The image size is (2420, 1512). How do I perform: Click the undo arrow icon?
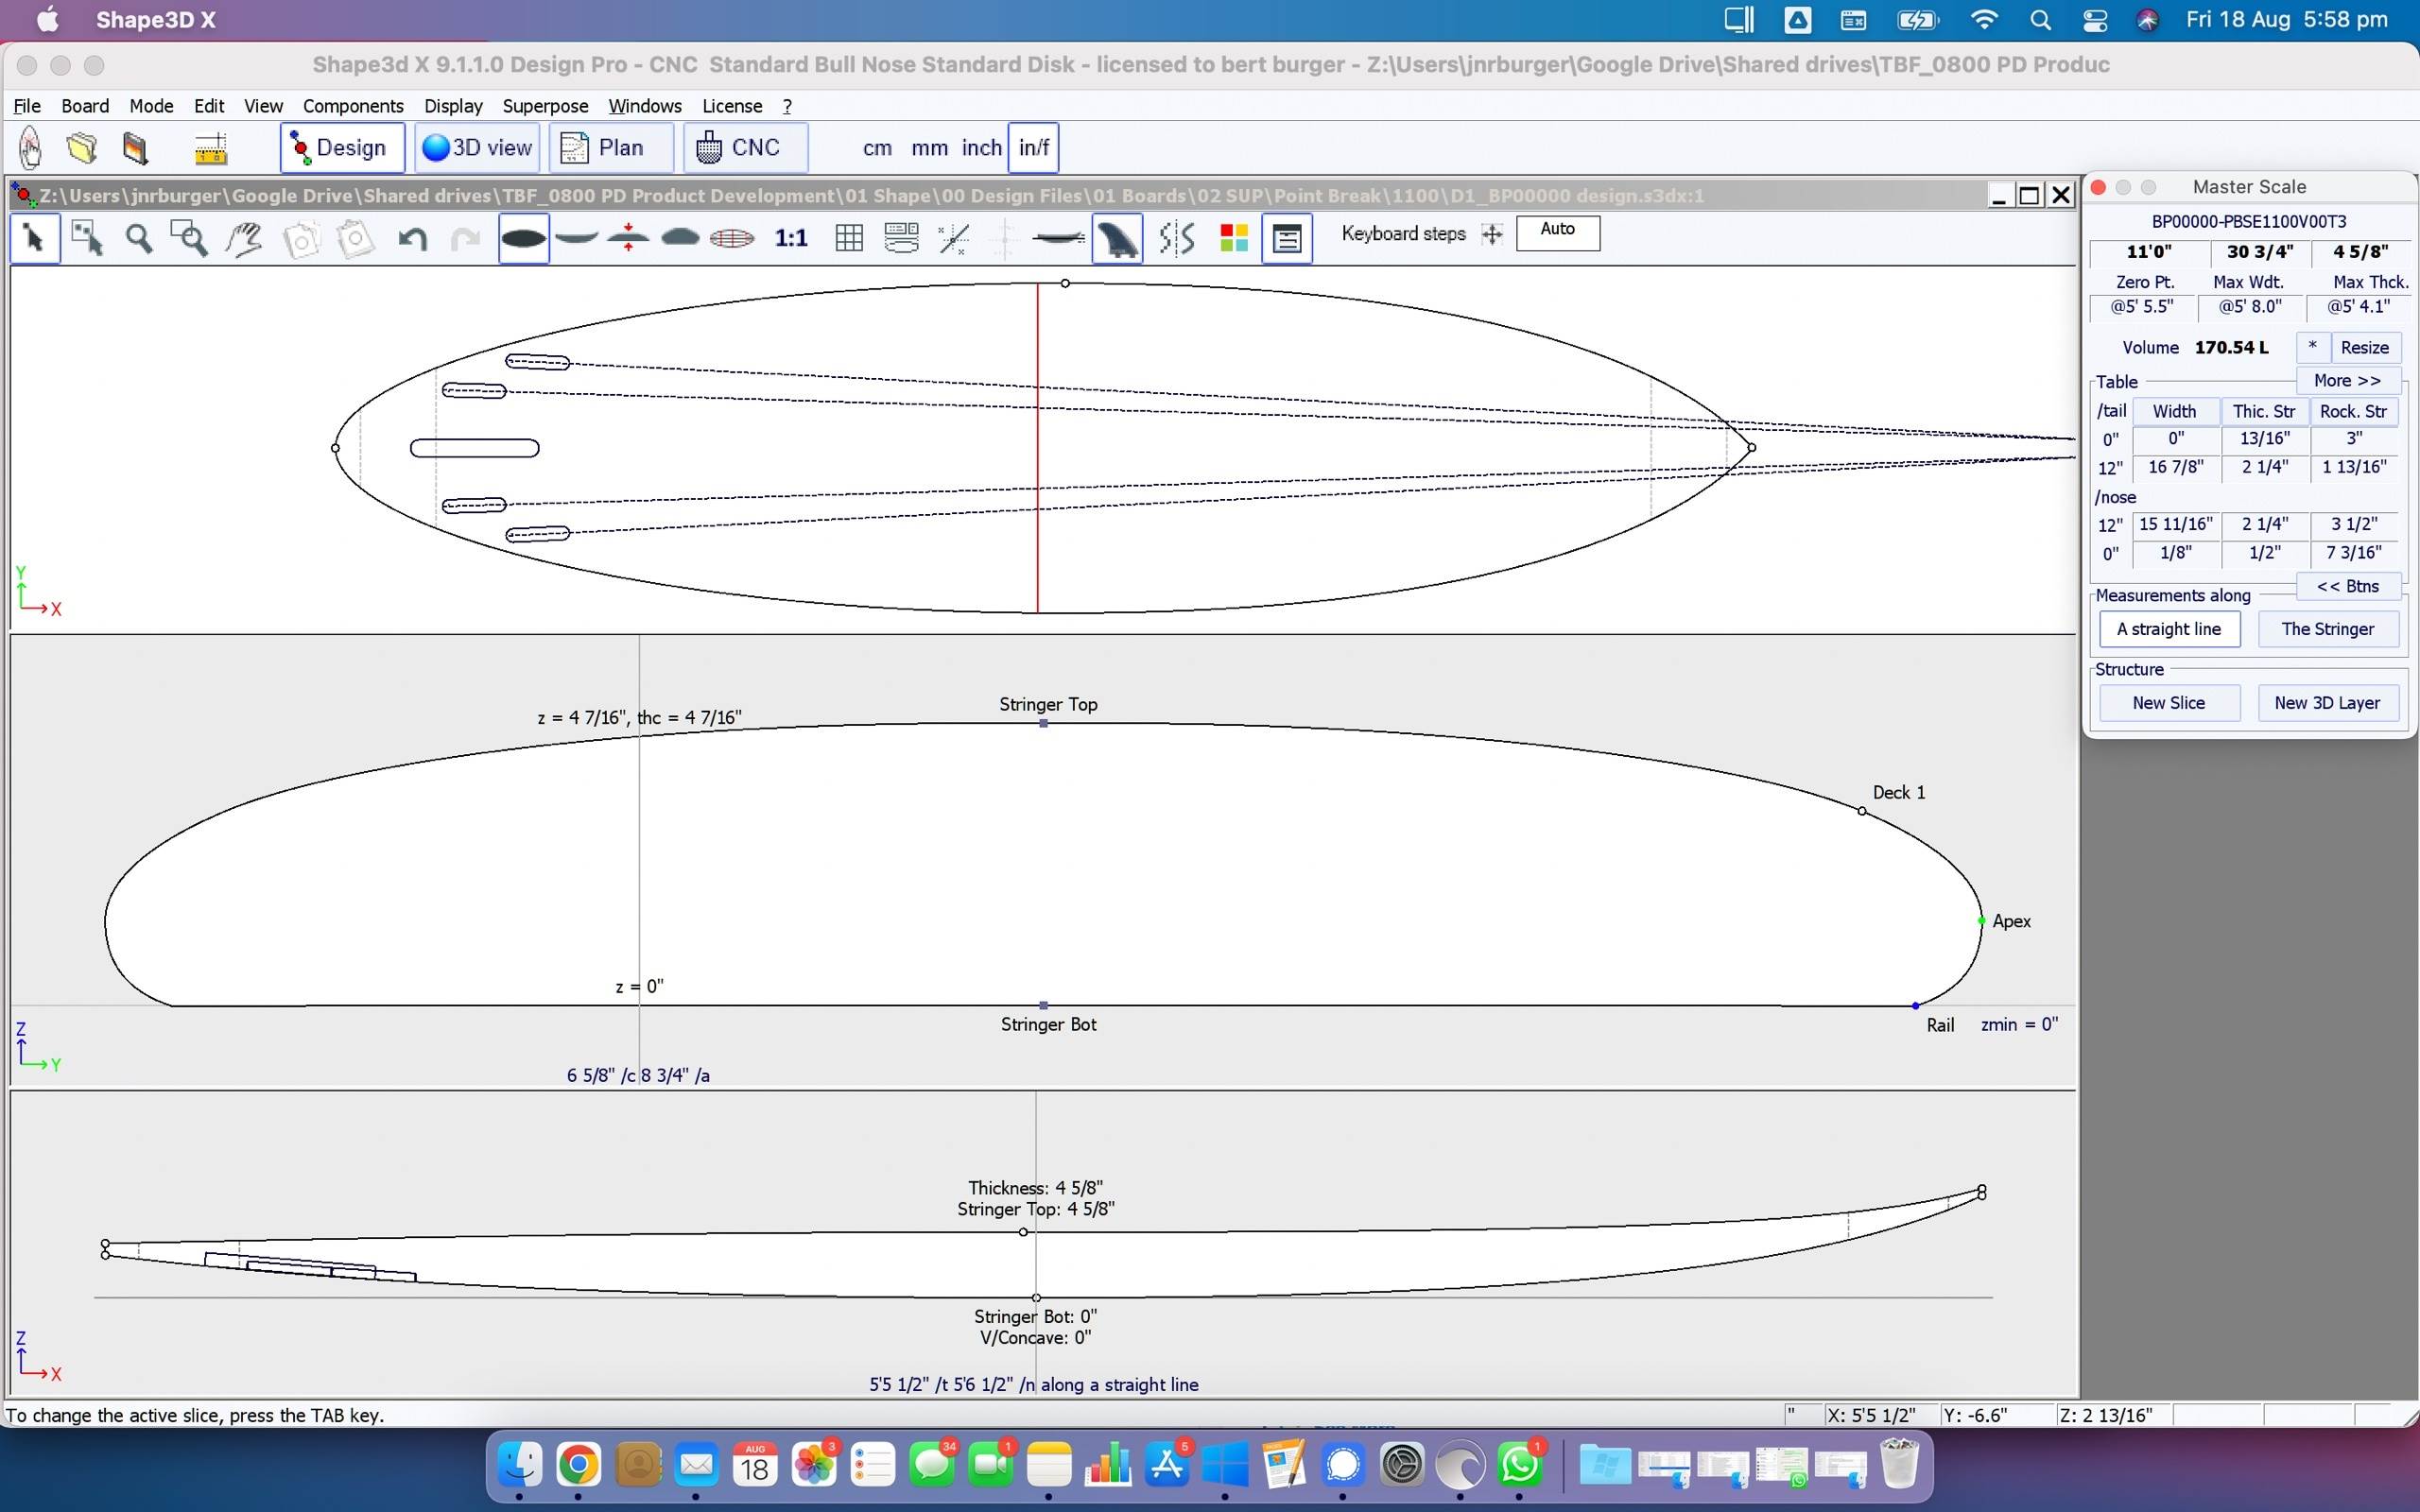(412, 238)
